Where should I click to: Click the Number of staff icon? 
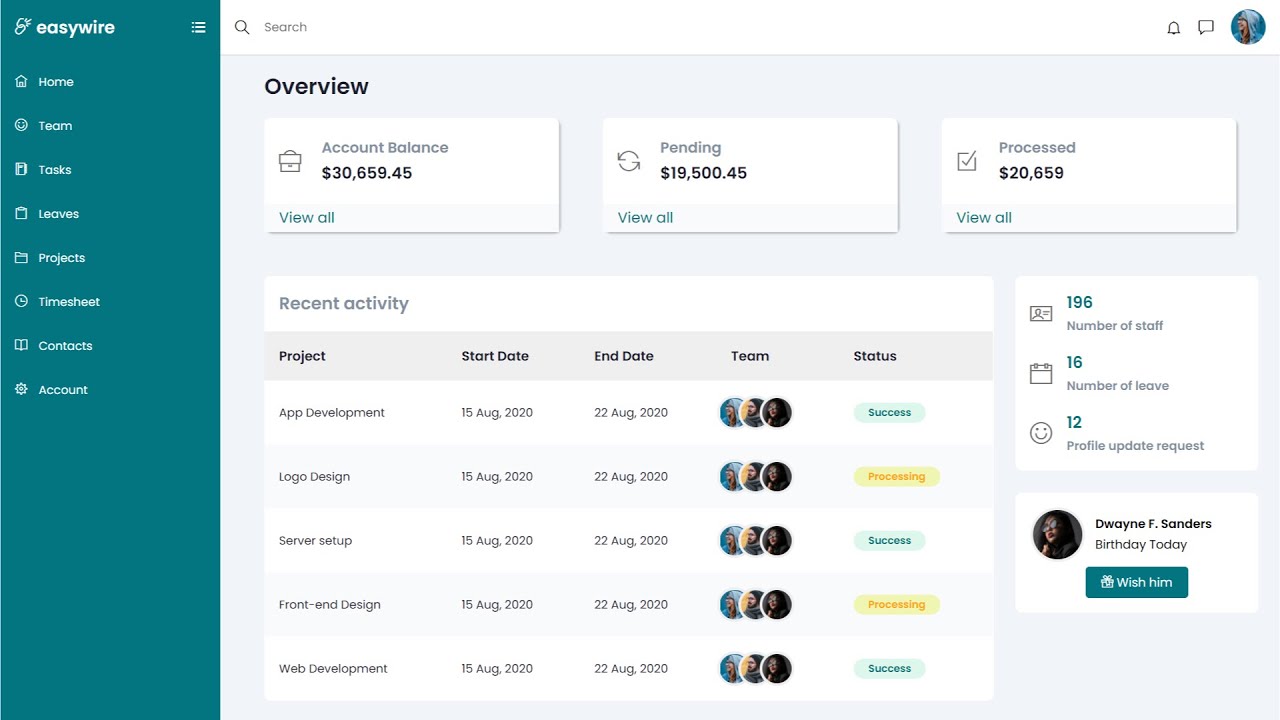1041,314
